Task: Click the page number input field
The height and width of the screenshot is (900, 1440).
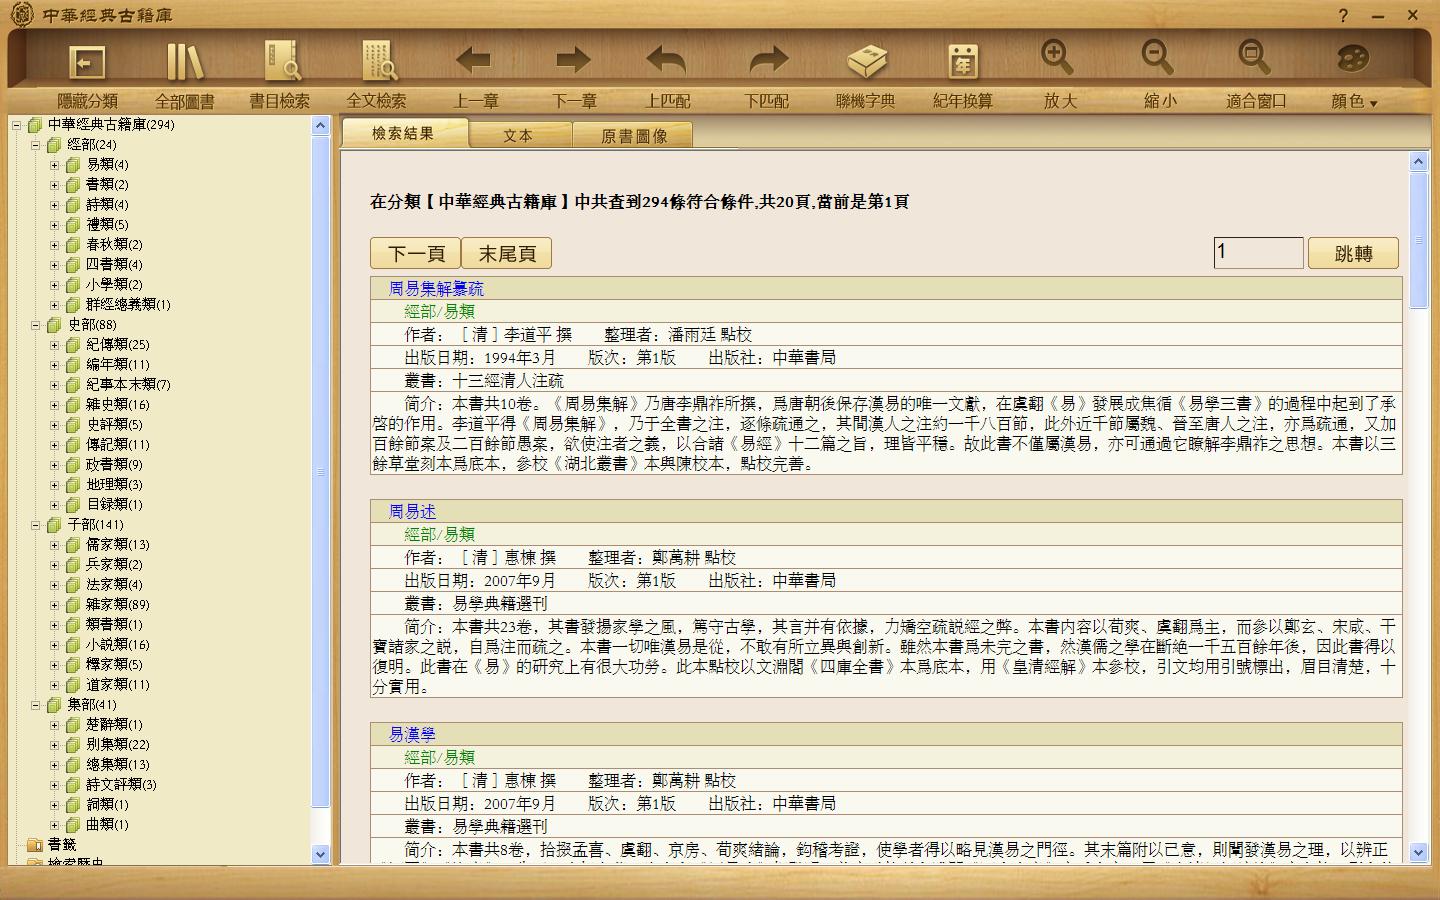Action: point(1257,253)
